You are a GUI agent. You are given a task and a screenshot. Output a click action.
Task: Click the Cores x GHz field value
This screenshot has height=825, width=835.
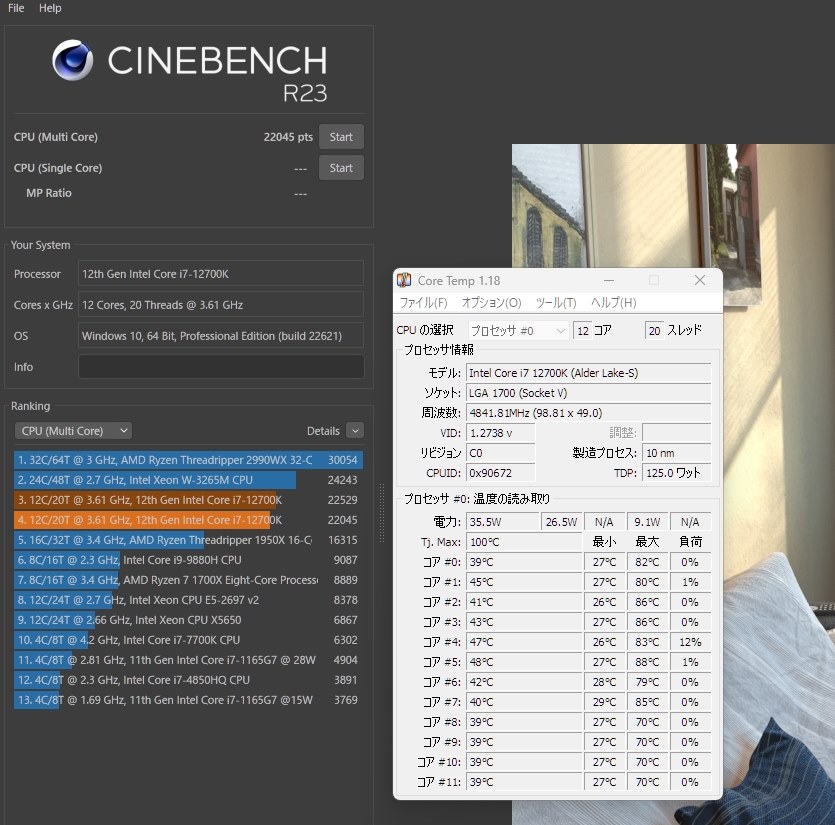[x=221, y=305]
